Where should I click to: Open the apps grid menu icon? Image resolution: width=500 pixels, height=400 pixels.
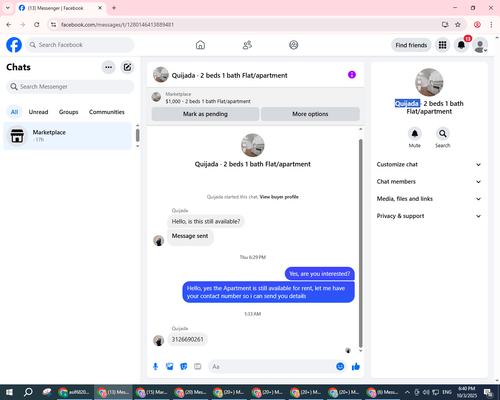point(442,45)
